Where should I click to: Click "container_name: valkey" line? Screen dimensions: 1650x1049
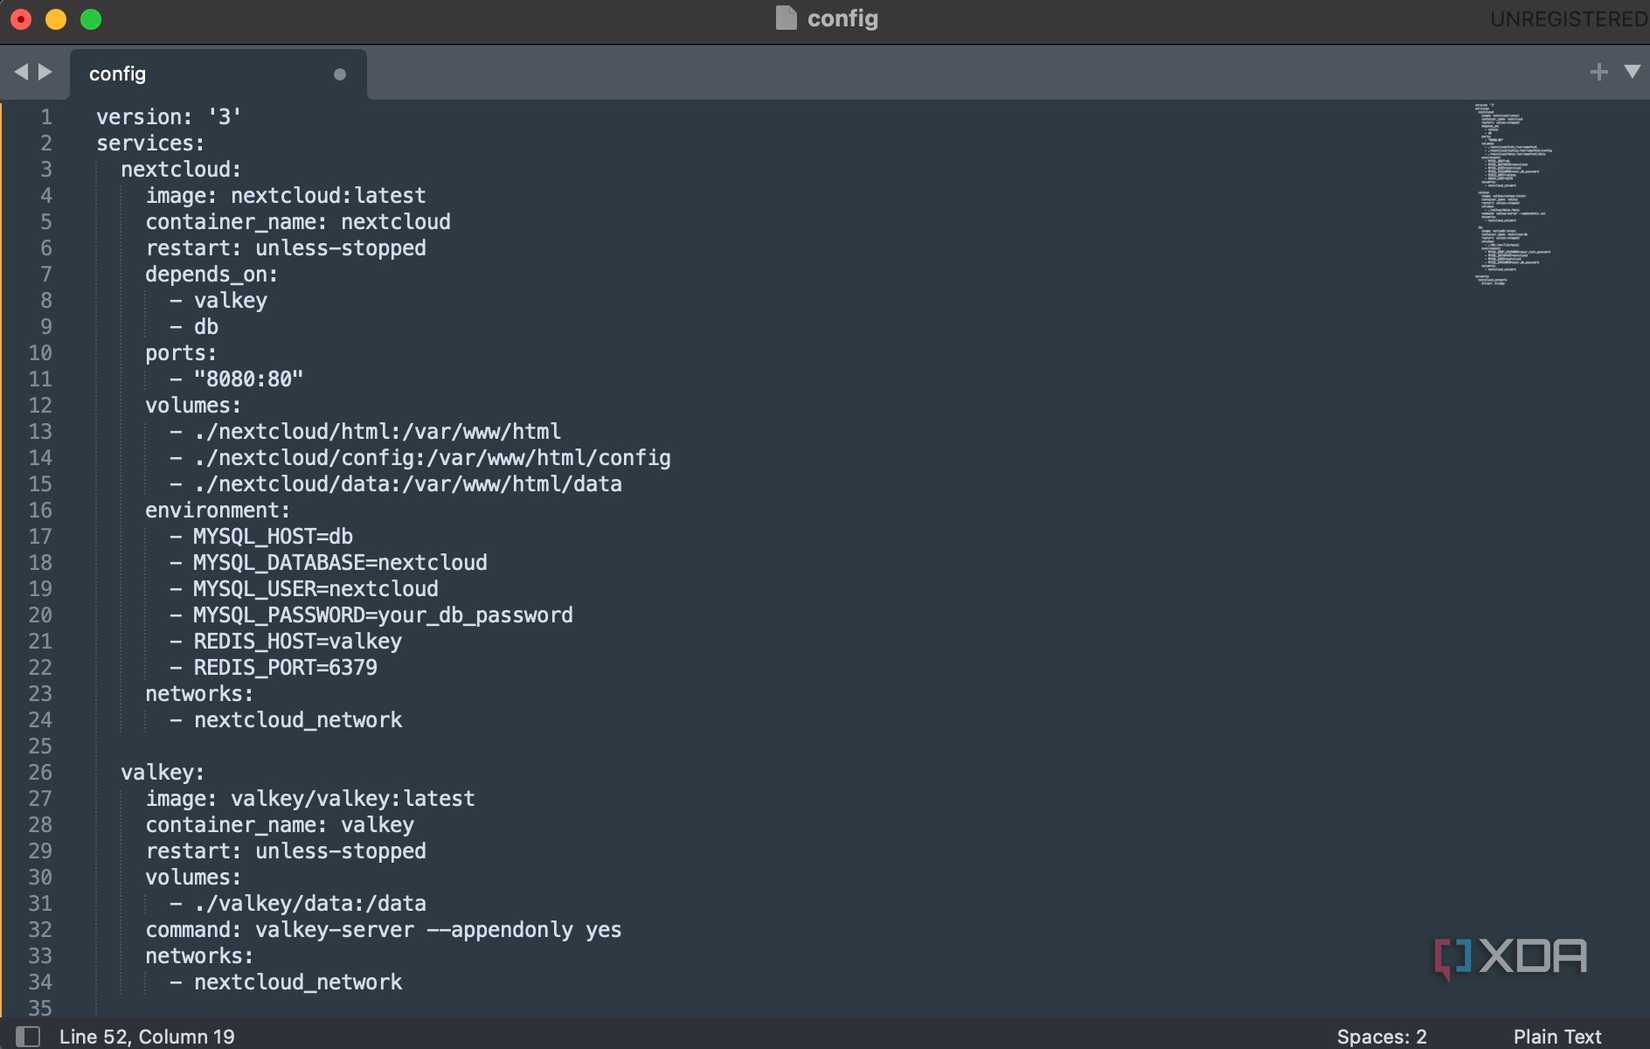point(280,825)
